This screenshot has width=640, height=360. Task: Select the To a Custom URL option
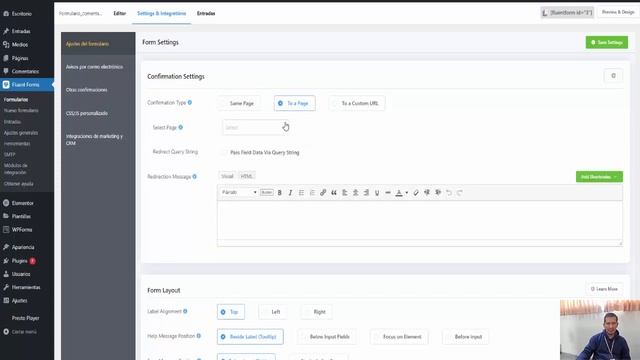[x=357, y=103]
